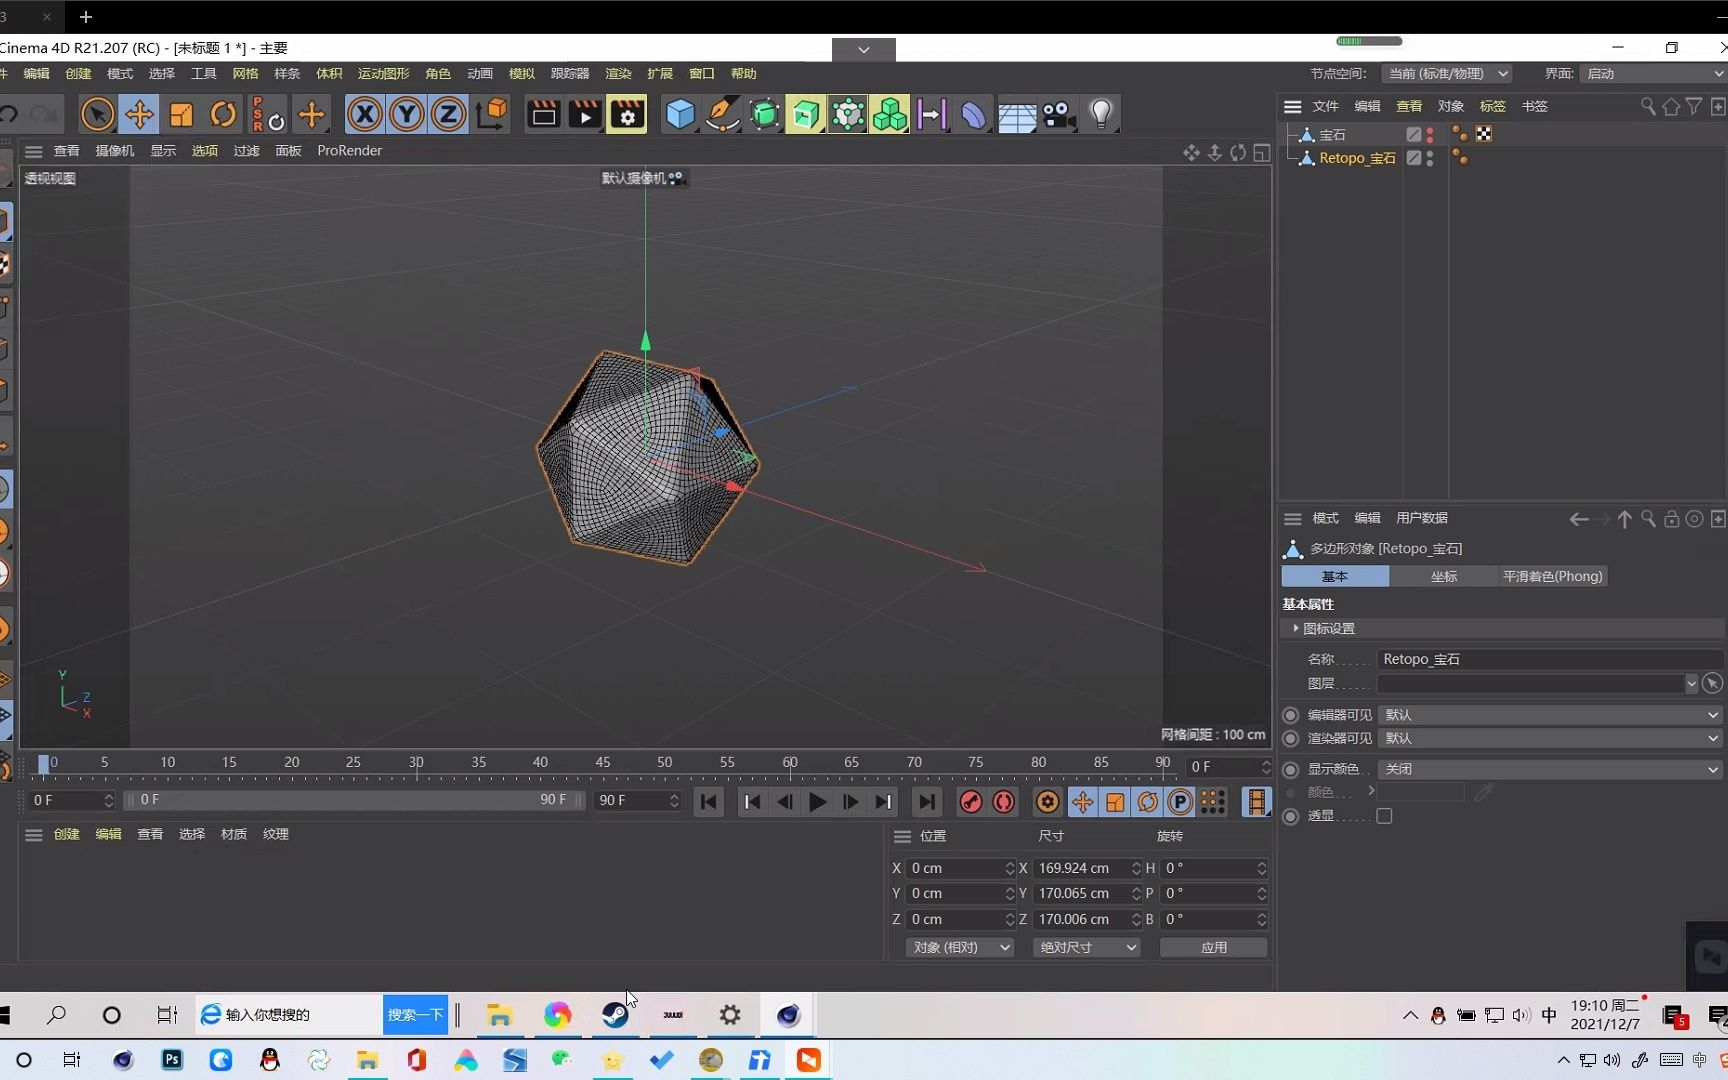Click the 应用 button
This screenshot has height=1080, width=1728.
coord(1213,947)
